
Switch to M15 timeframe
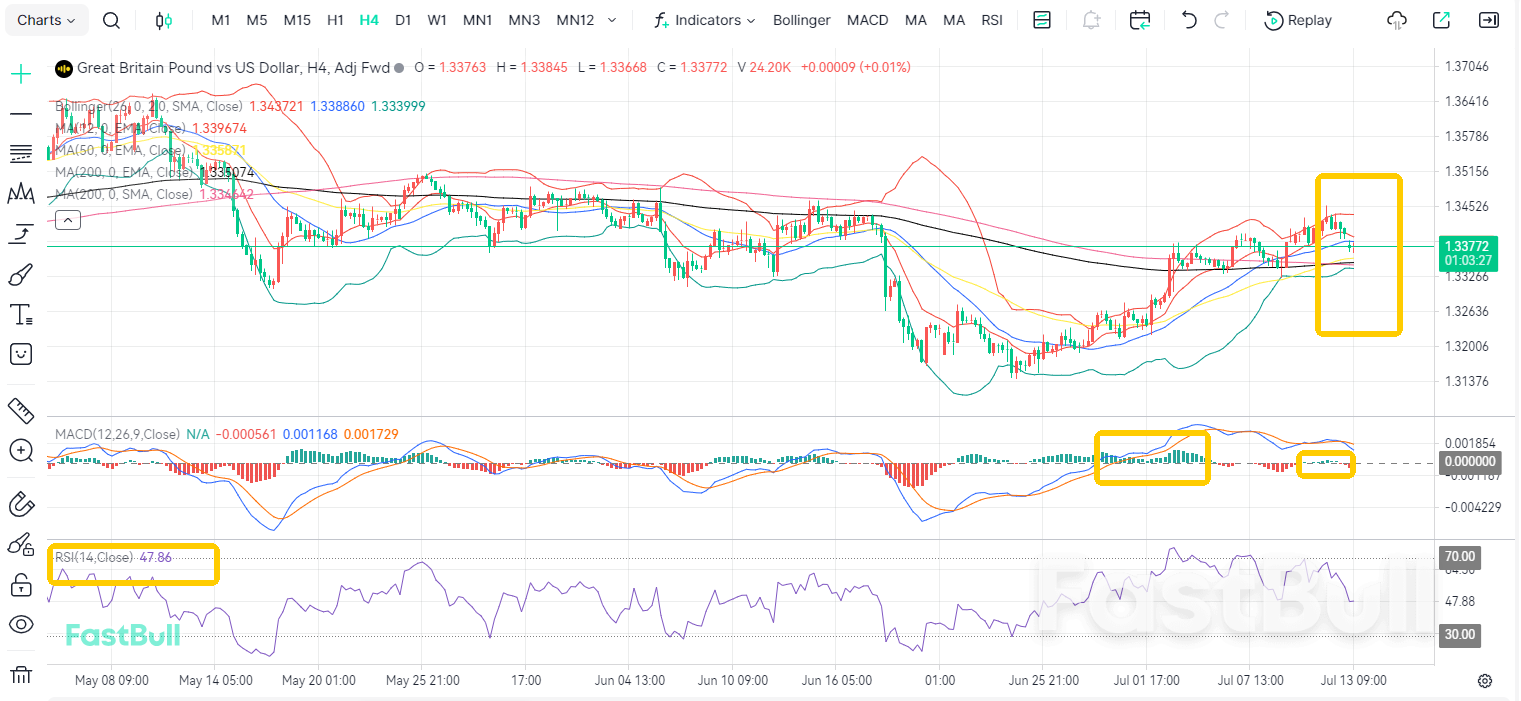pyautogui.click(x=297, y=20)
